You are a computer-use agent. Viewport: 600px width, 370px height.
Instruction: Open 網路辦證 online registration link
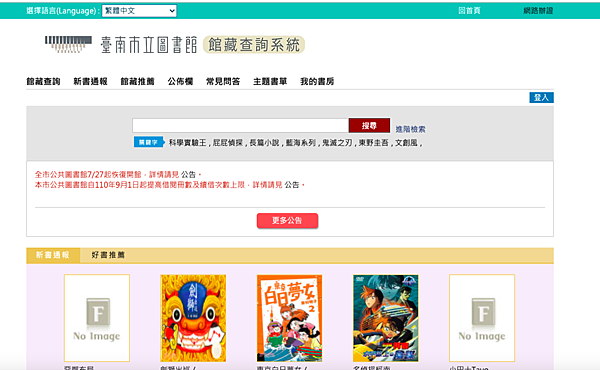tap(538, 11)
